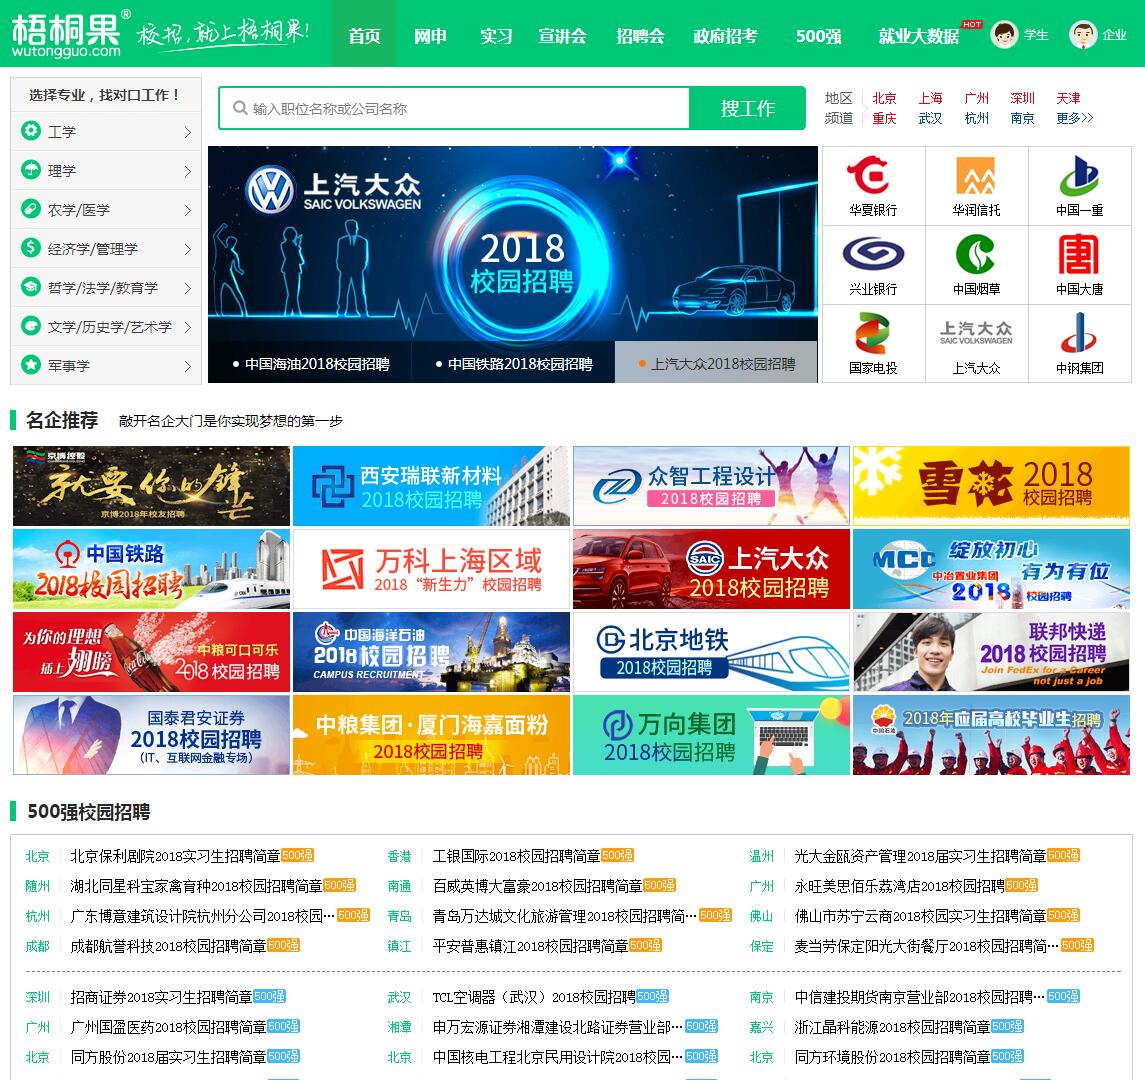Open the 政府招考 nav tab
Image resolution: width=1145 pixels, height=1080 pixels.
tap(725, 35)
